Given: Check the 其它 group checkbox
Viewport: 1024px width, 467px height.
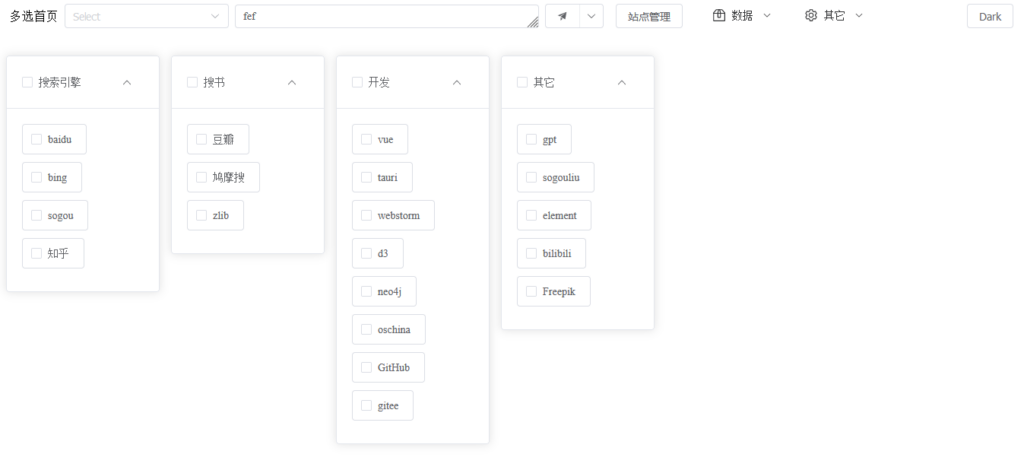Looking at the screenshot, I should coord(522,82).
